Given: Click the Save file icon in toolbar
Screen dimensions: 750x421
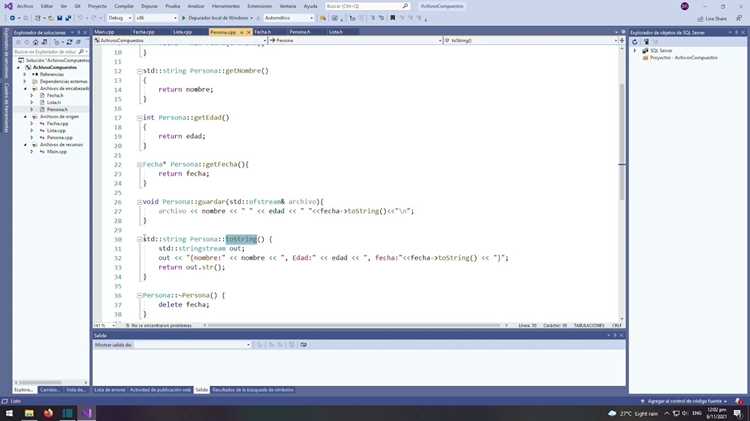Looking at the screenshot, I should pyautogui.click(x=60, y=18).
